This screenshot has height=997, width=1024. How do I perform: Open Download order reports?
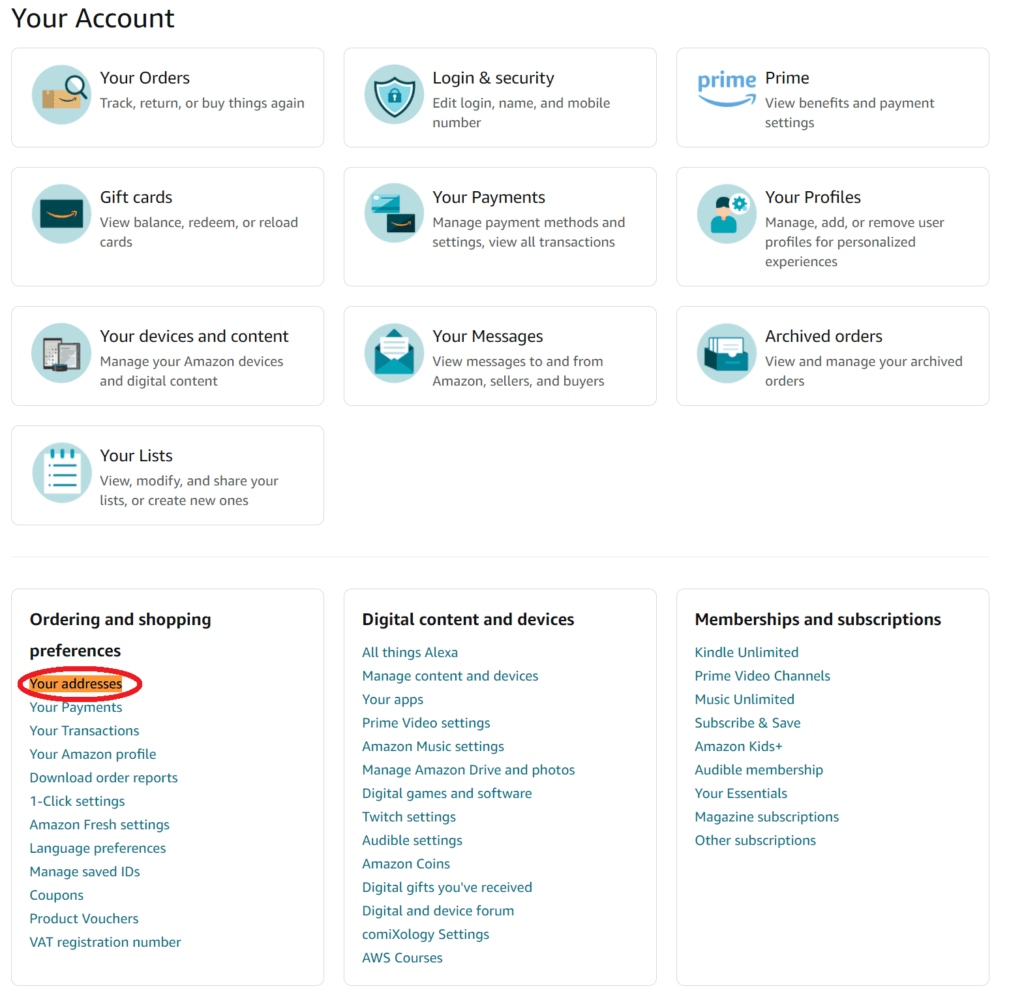(x=103, y=778)
